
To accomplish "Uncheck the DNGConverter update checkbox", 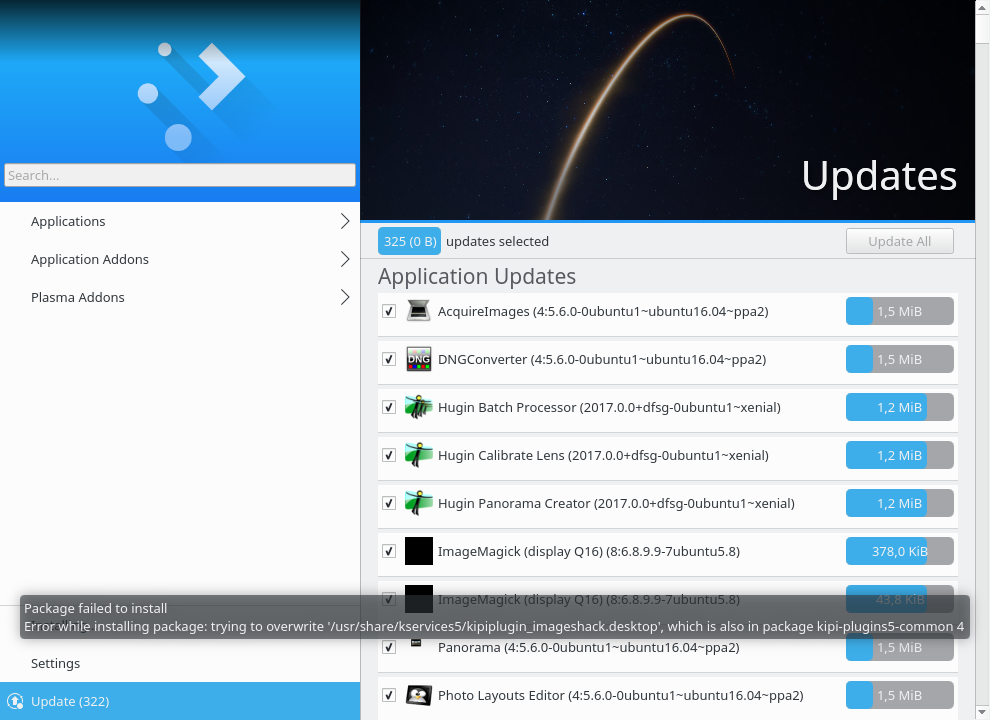I will pyautogui.click(x=389, y=359).
